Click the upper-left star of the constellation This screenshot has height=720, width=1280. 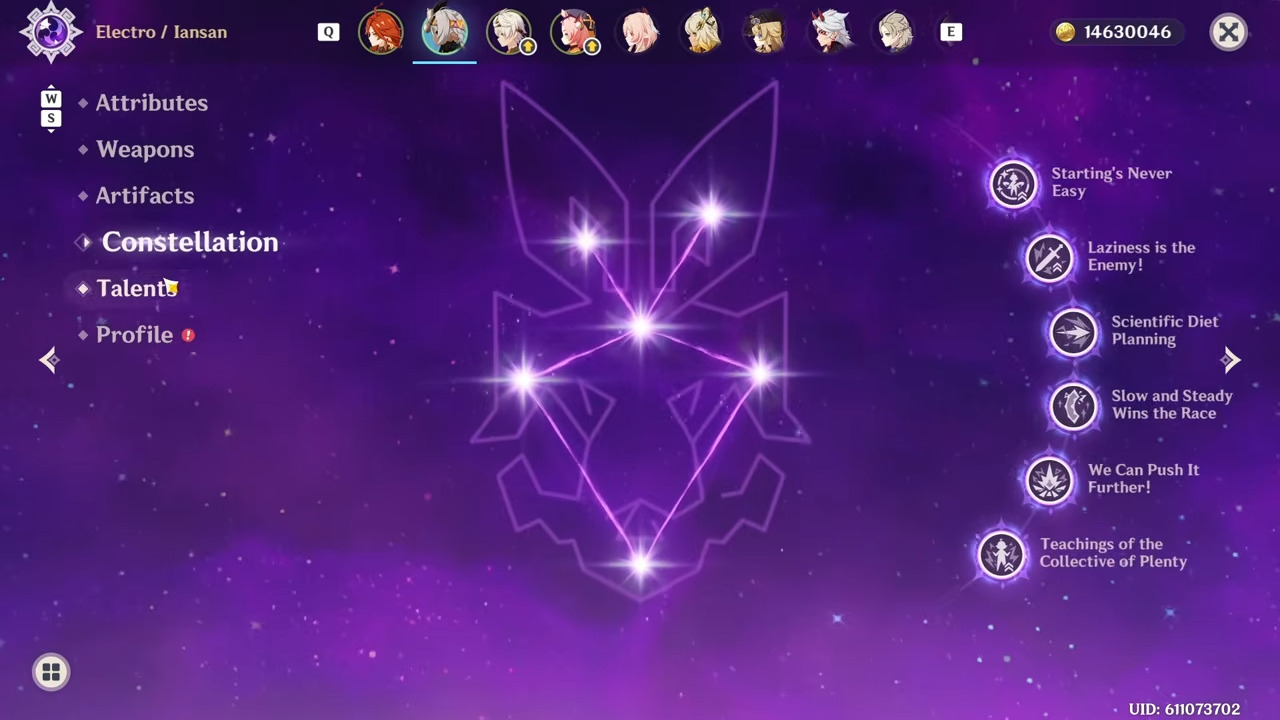coord(585,240)
